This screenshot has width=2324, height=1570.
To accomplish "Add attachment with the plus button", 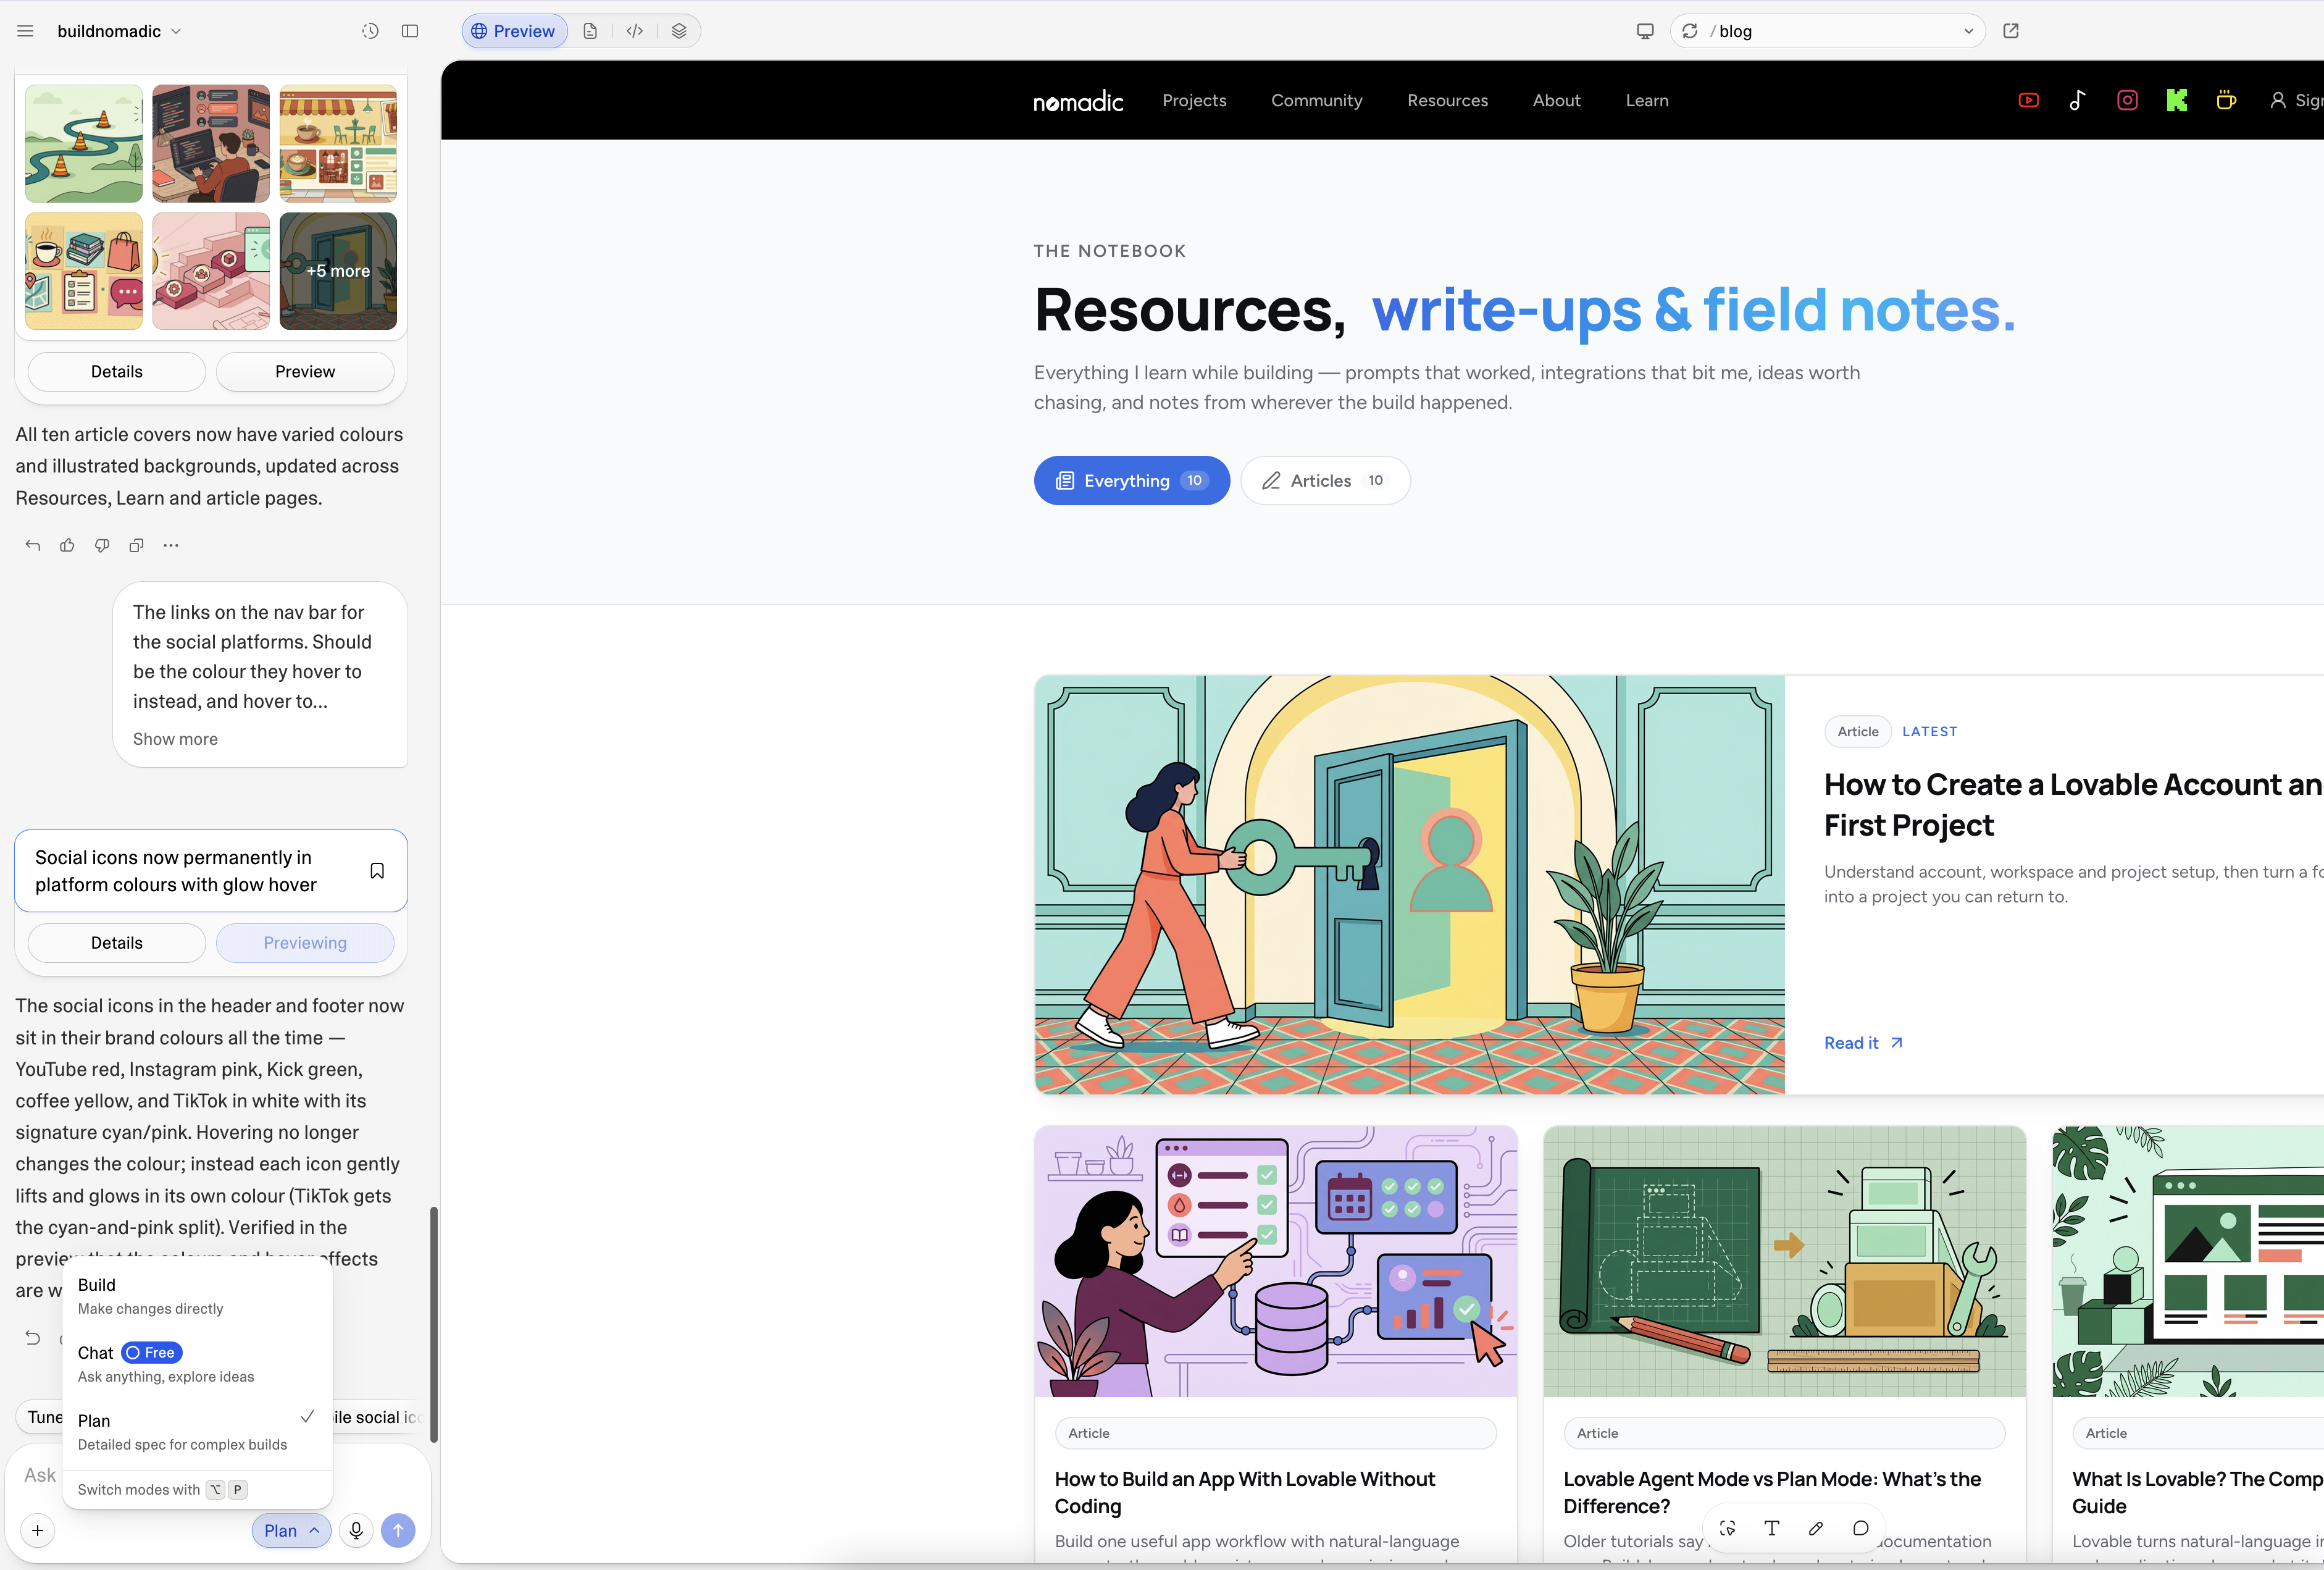I will 37,1530.
